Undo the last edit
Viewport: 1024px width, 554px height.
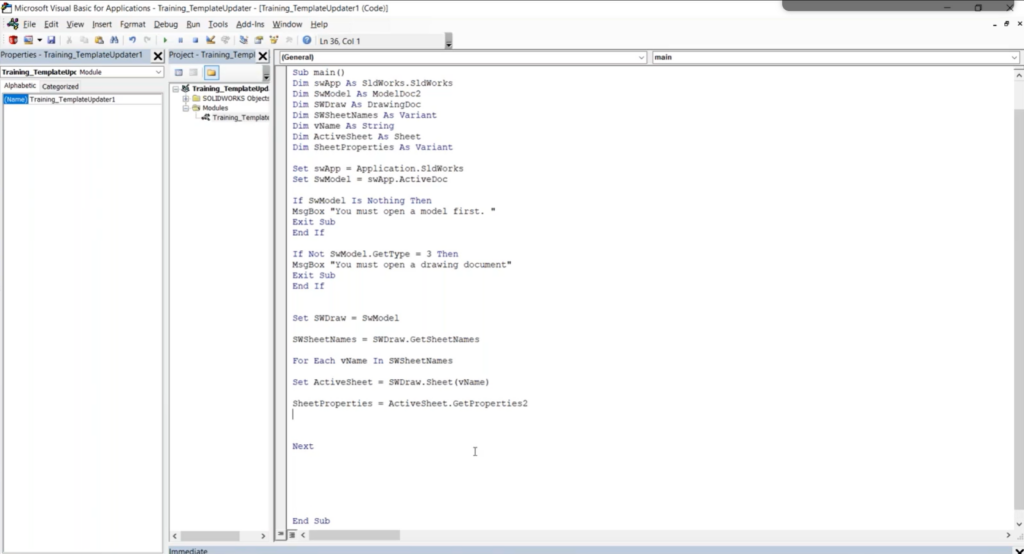(x=132, y=41)
